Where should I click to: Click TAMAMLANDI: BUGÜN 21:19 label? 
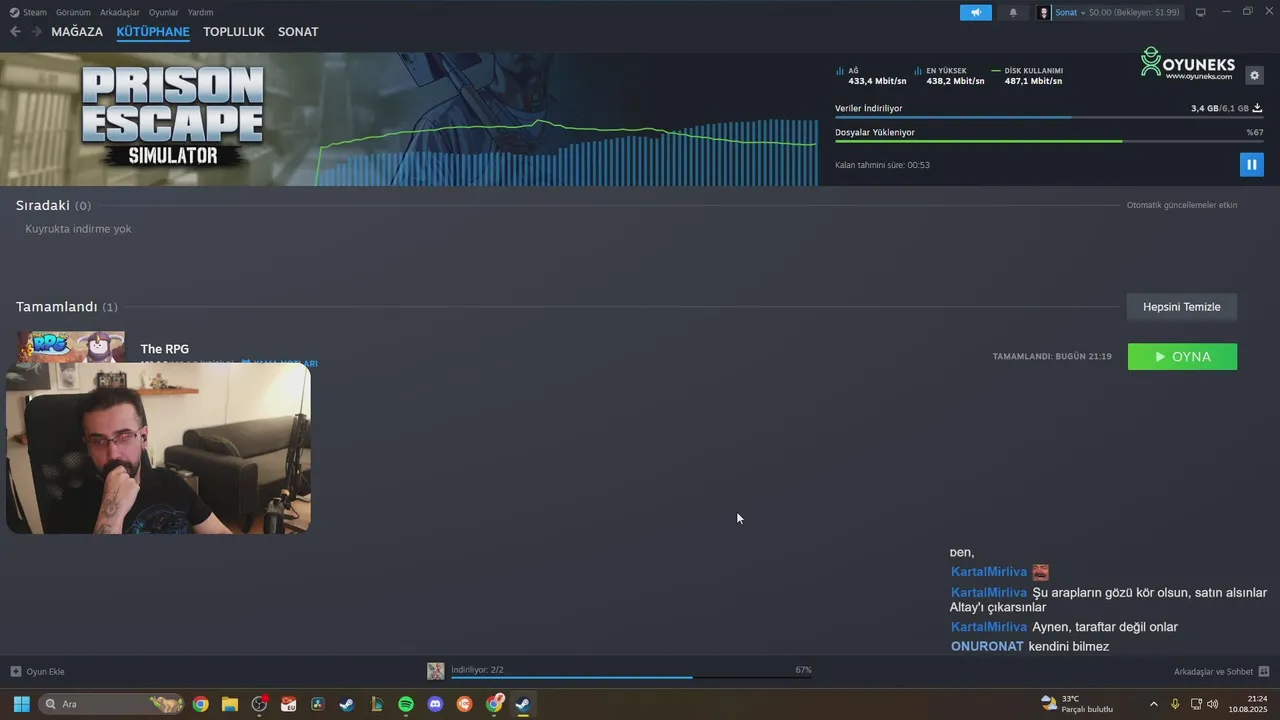tap(1052, 357)
